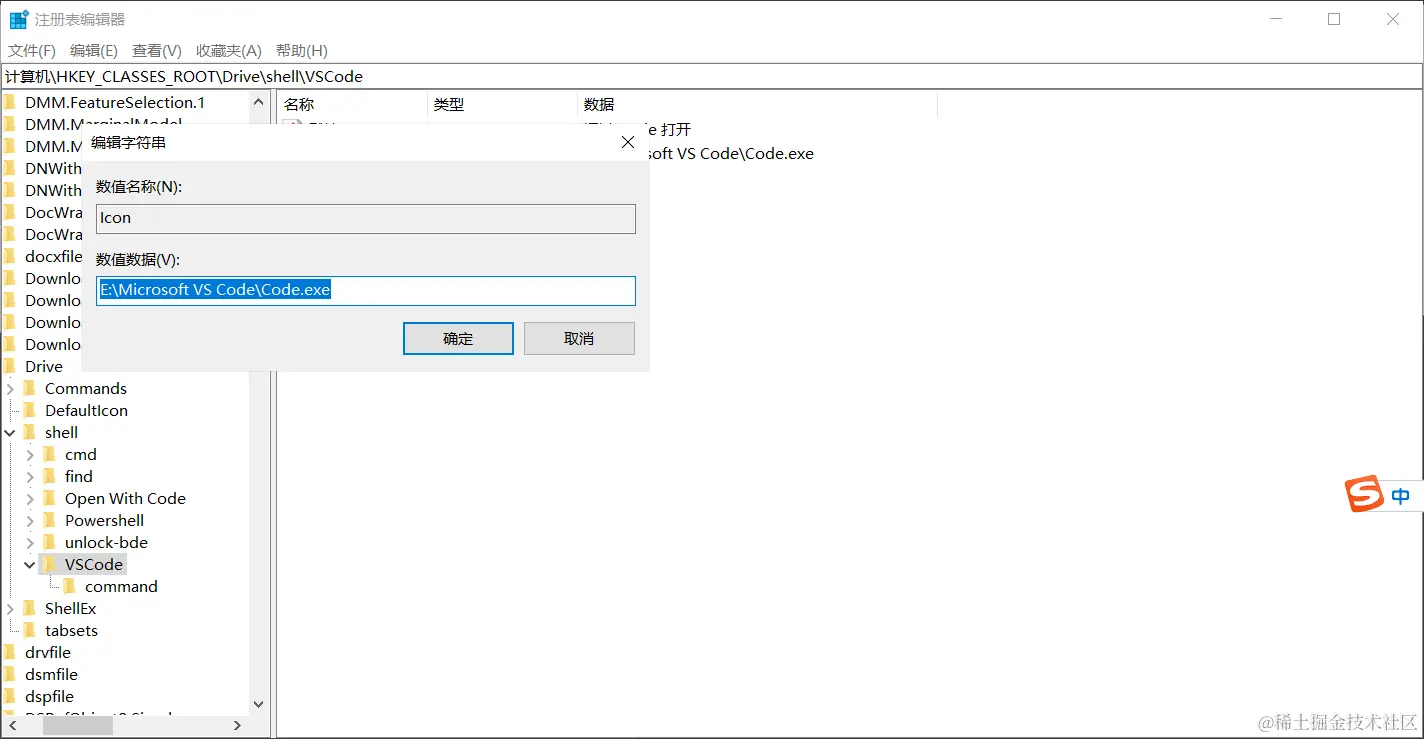Click the 数值数据 value input field

(x=366, y=291)
